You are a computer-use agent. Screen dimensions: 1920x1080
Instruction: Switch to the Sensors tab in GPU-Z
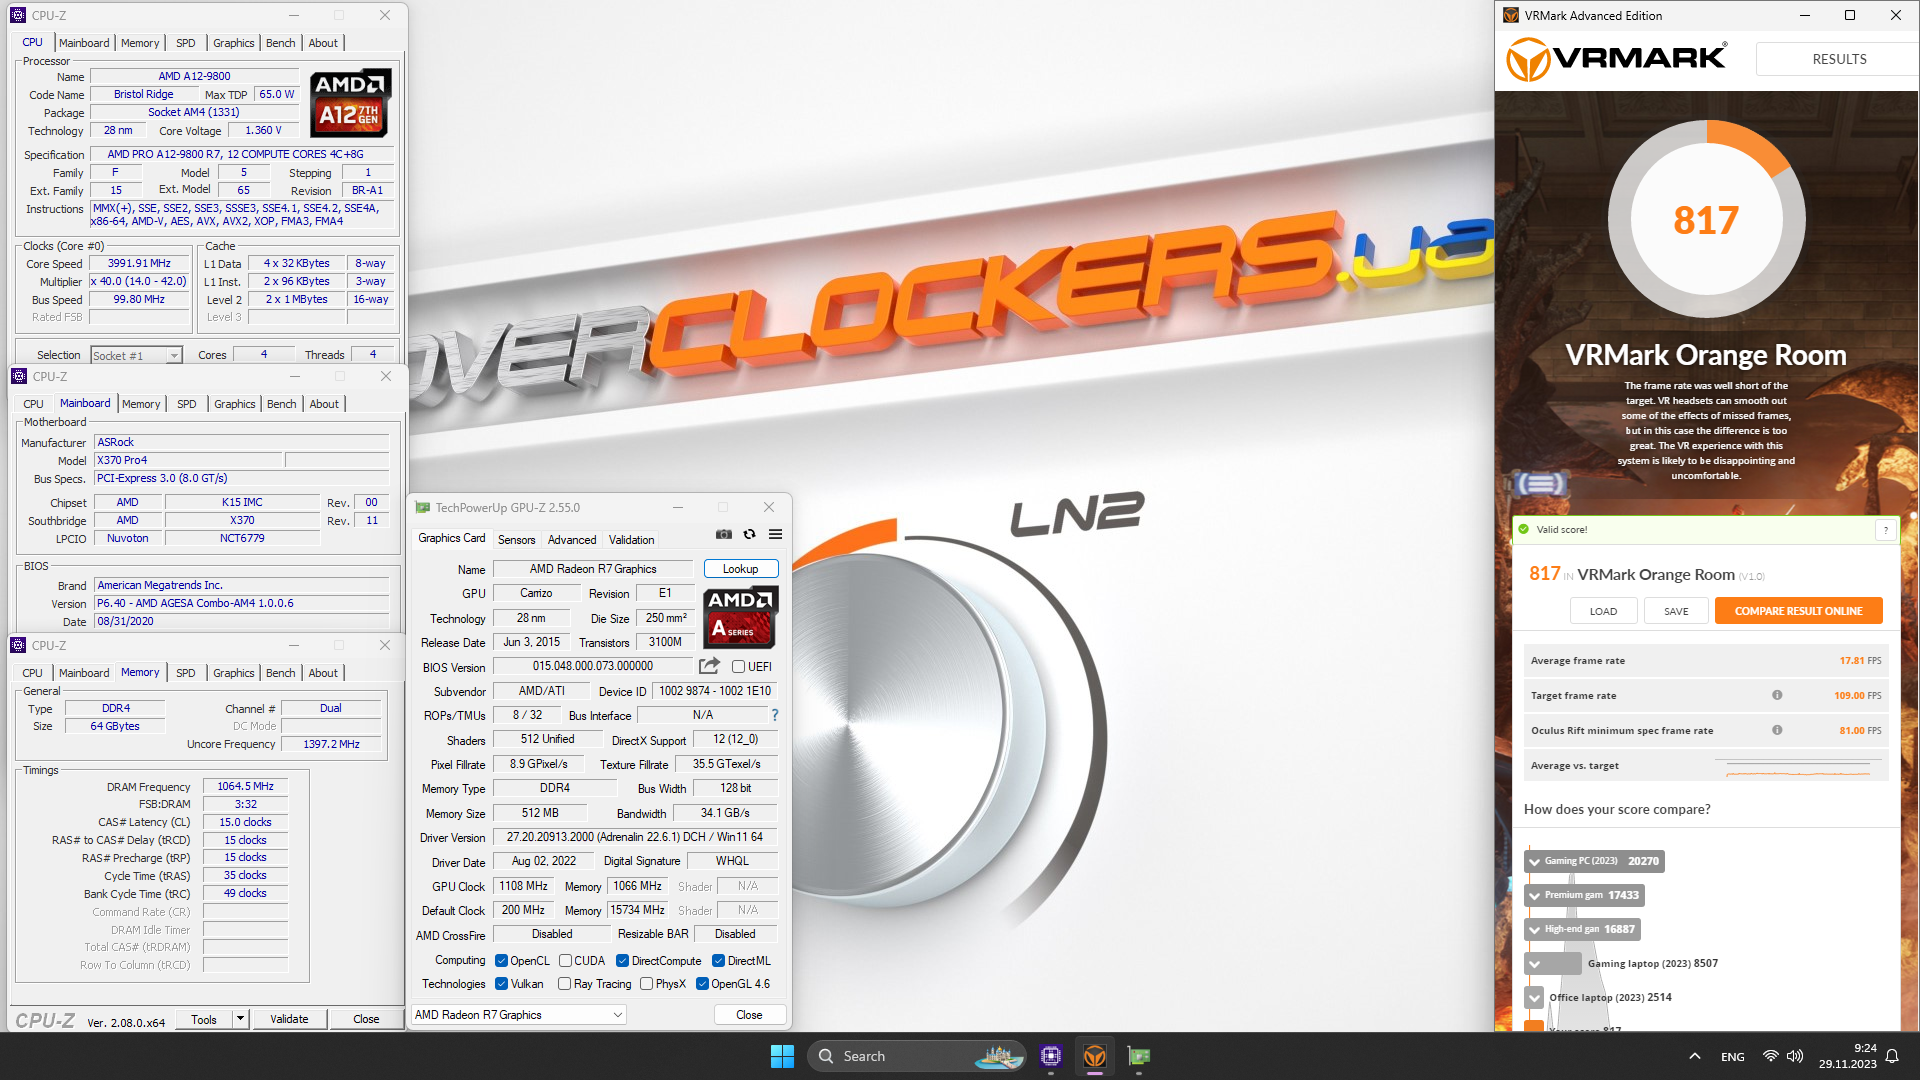tap(517, 540)
